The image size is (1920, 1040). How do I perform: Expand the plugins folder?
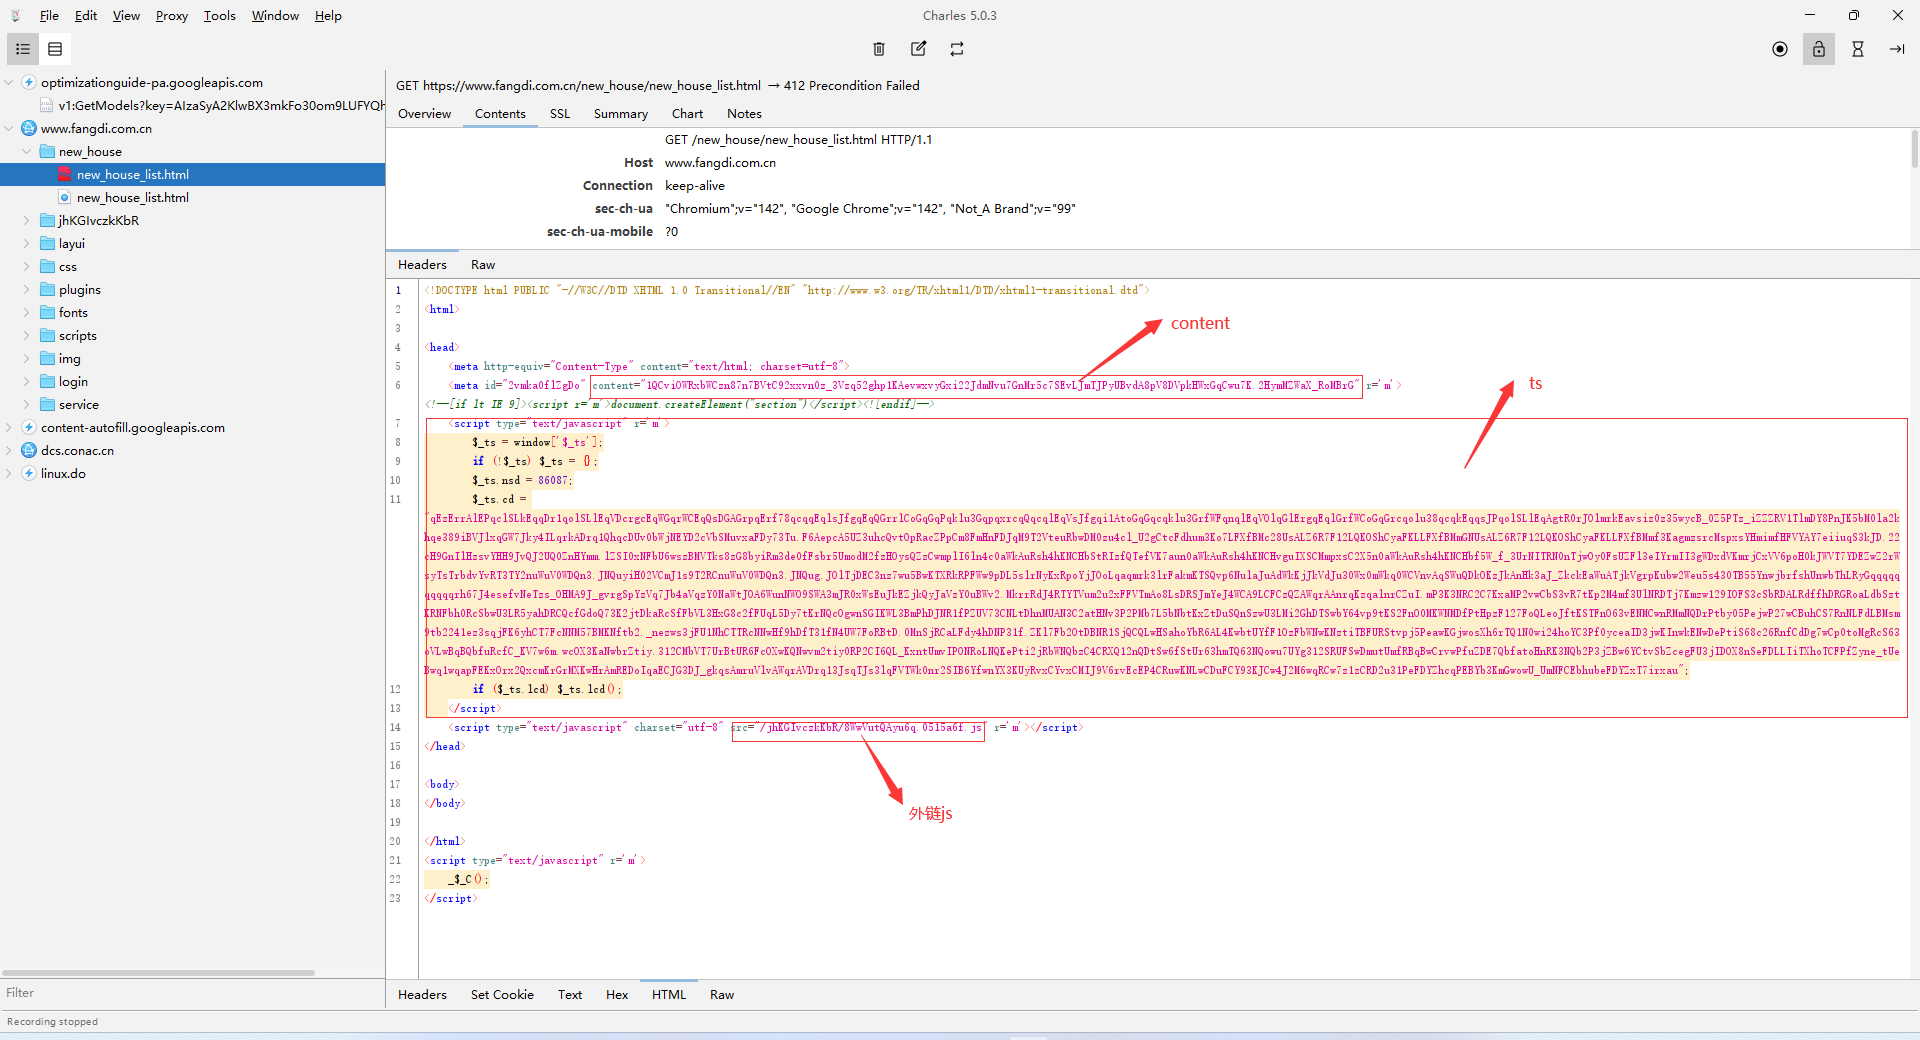coord(27,289)
